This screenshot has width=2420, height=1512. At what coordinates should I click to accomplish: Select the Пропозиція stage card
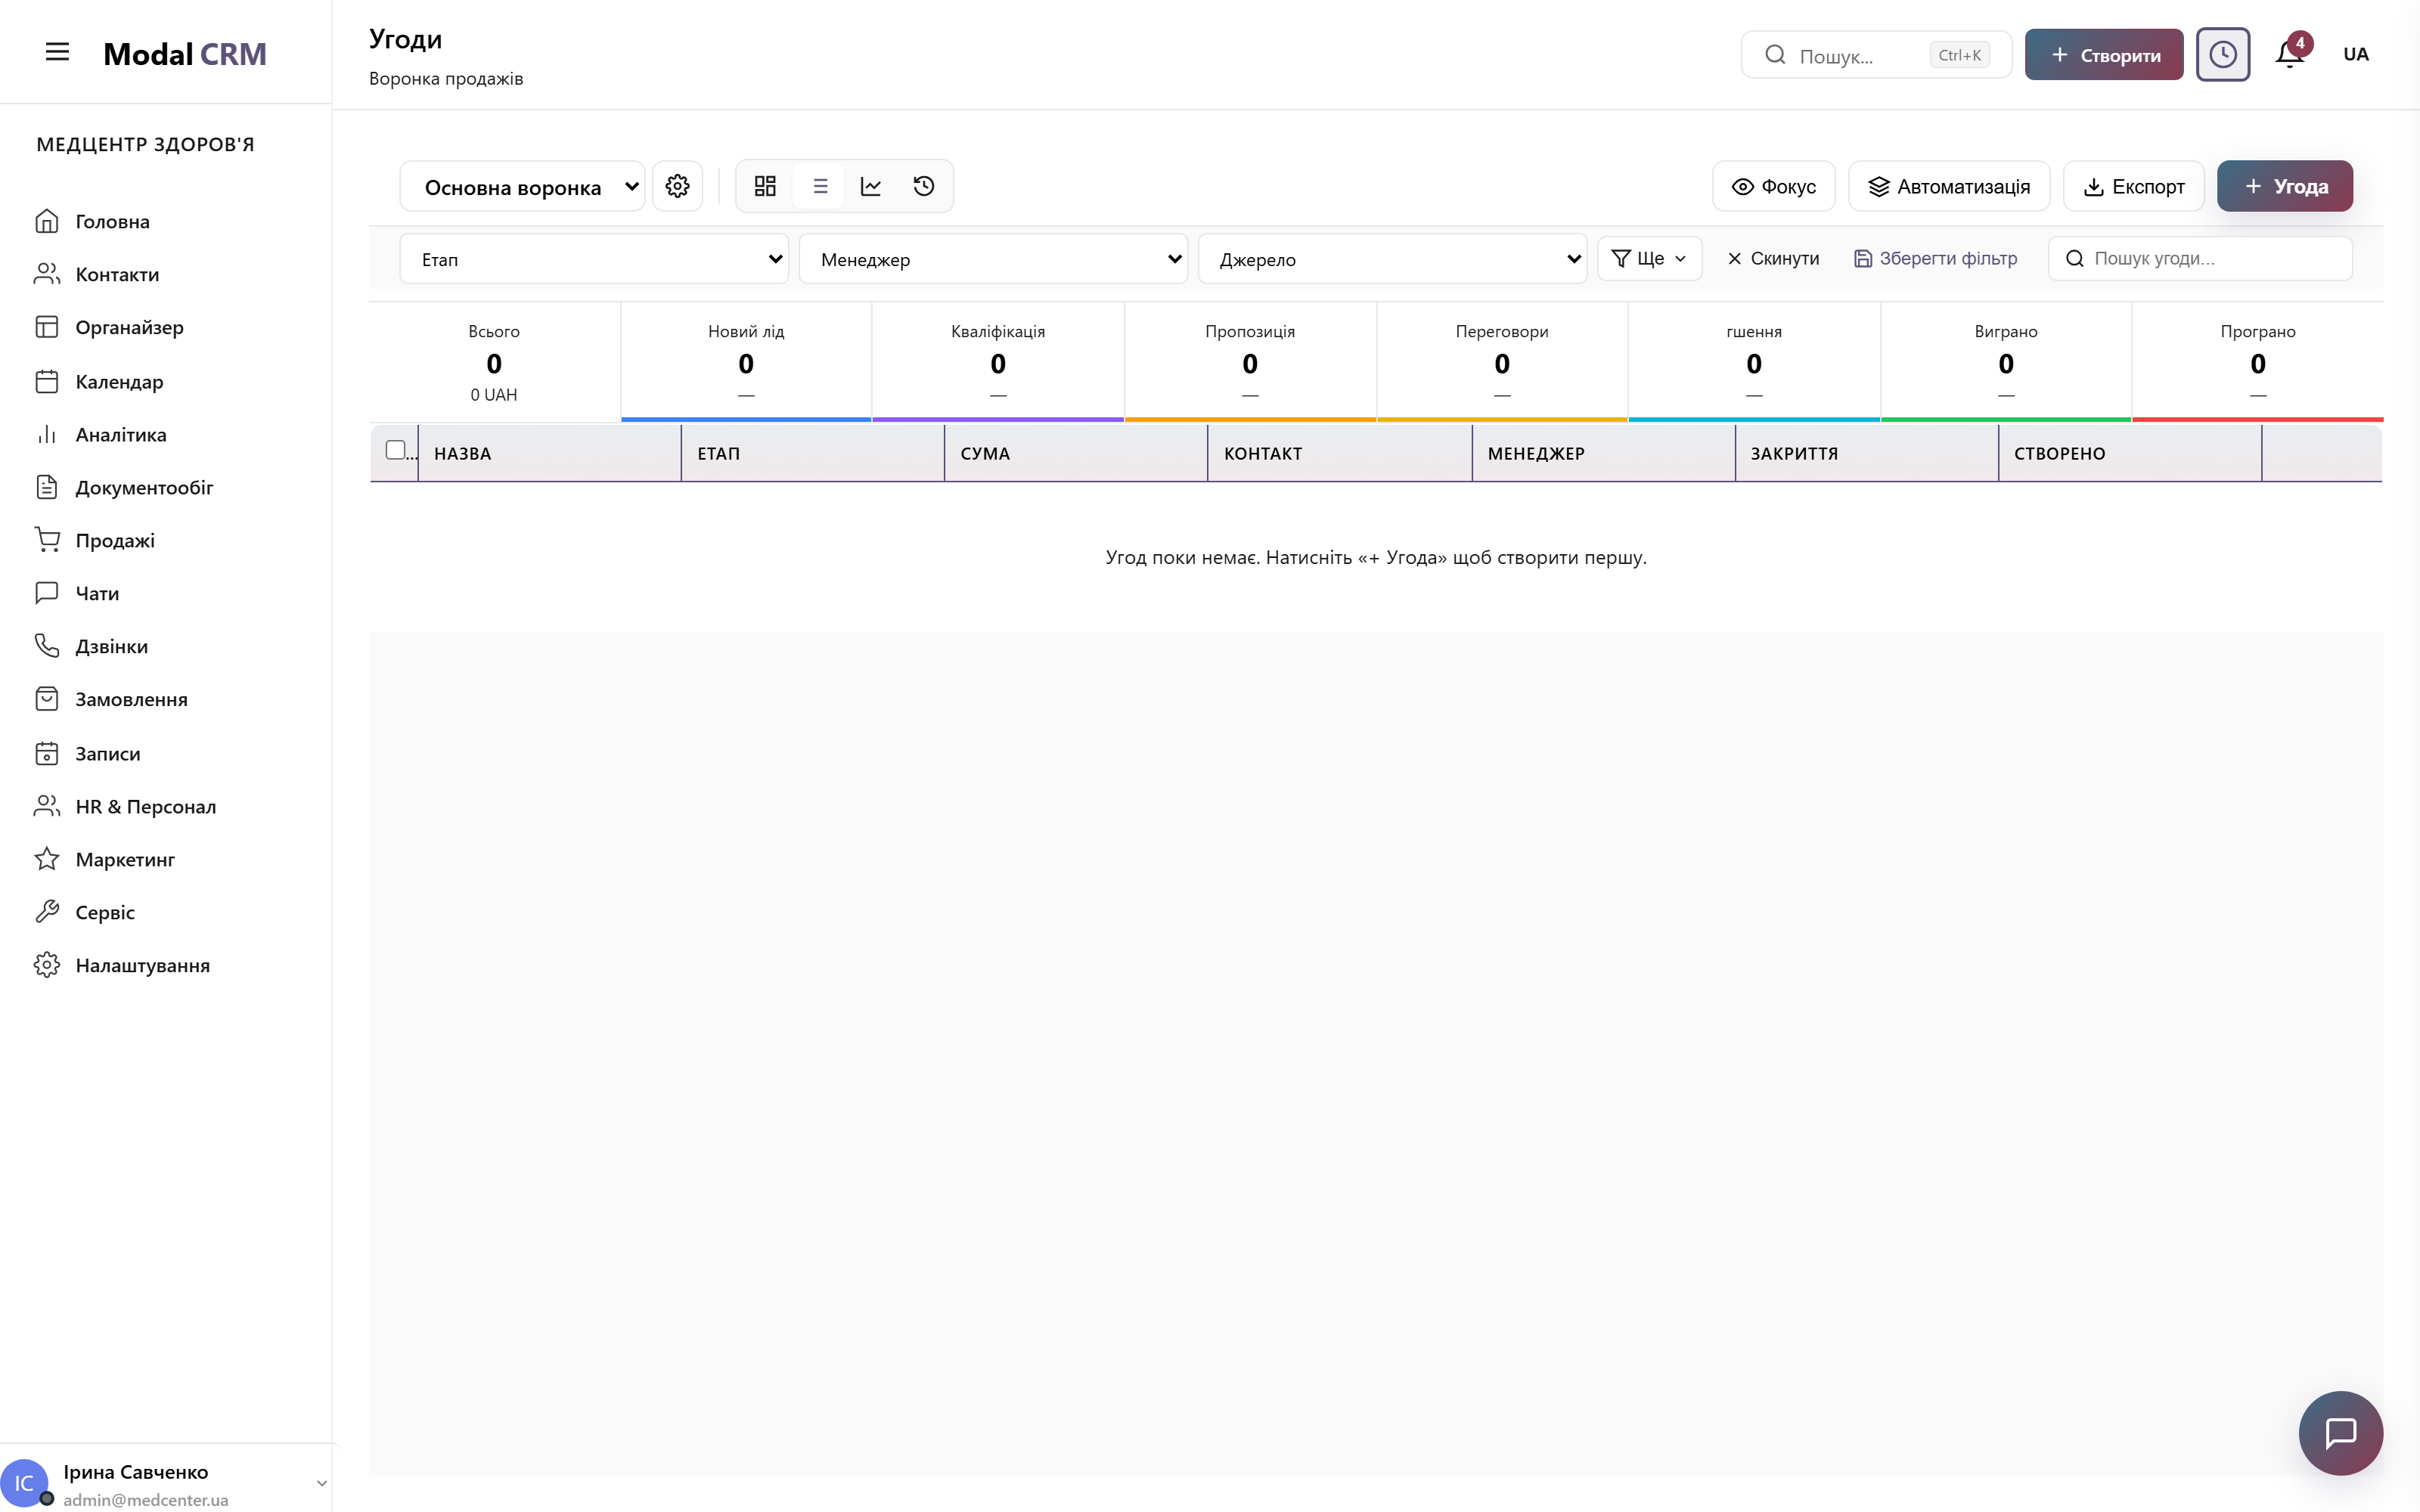pos(1250,362)
